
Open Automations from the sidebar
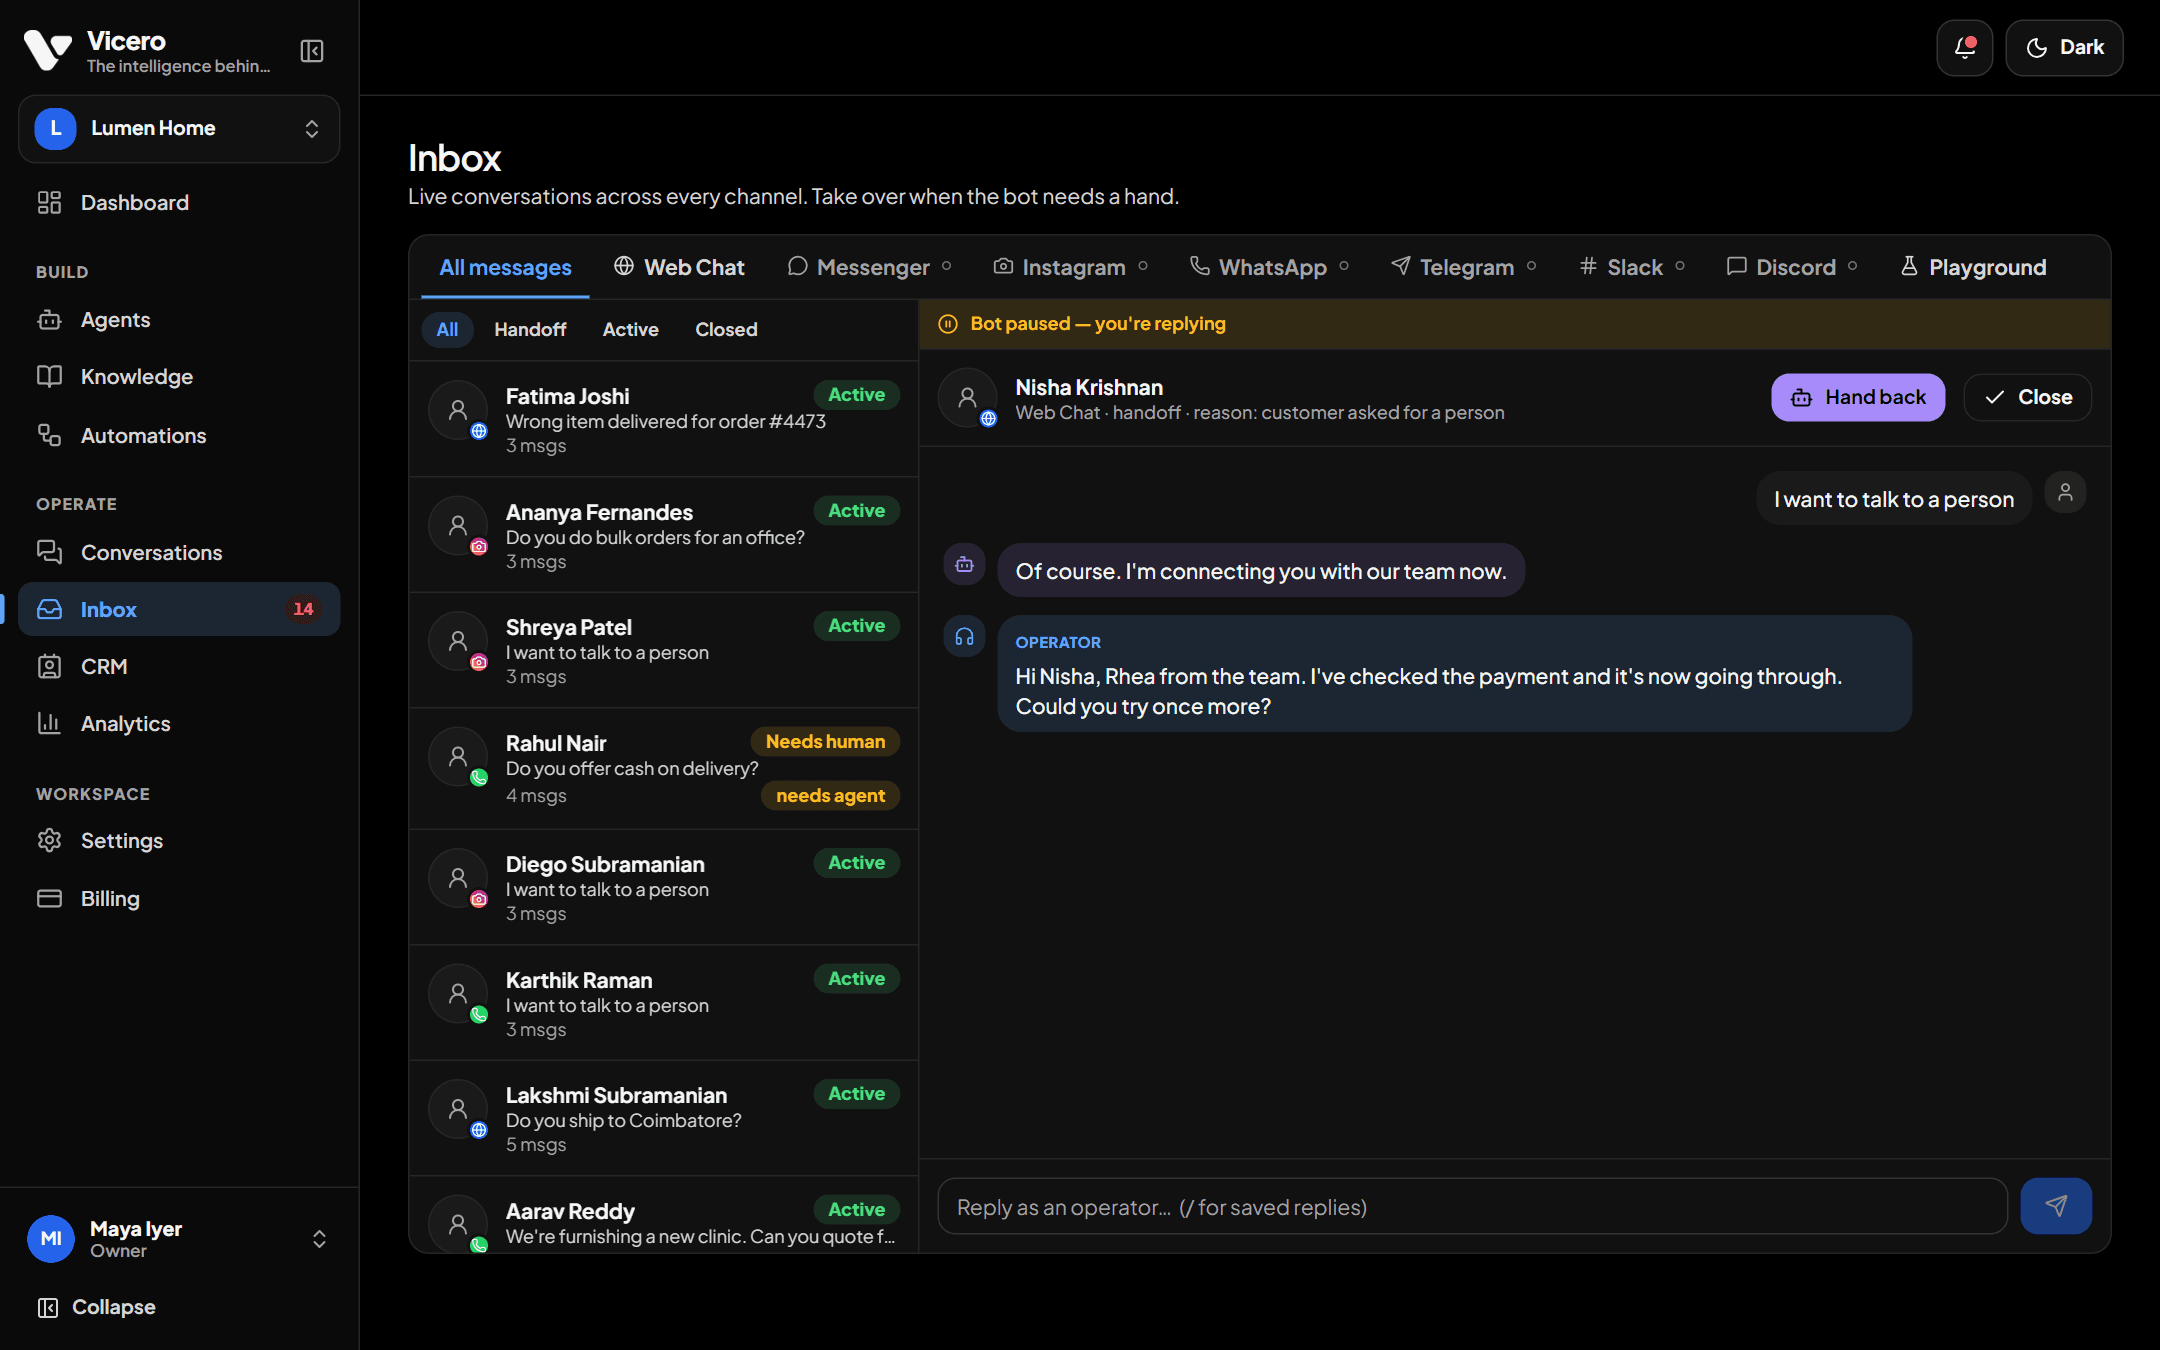coord(179,436)
